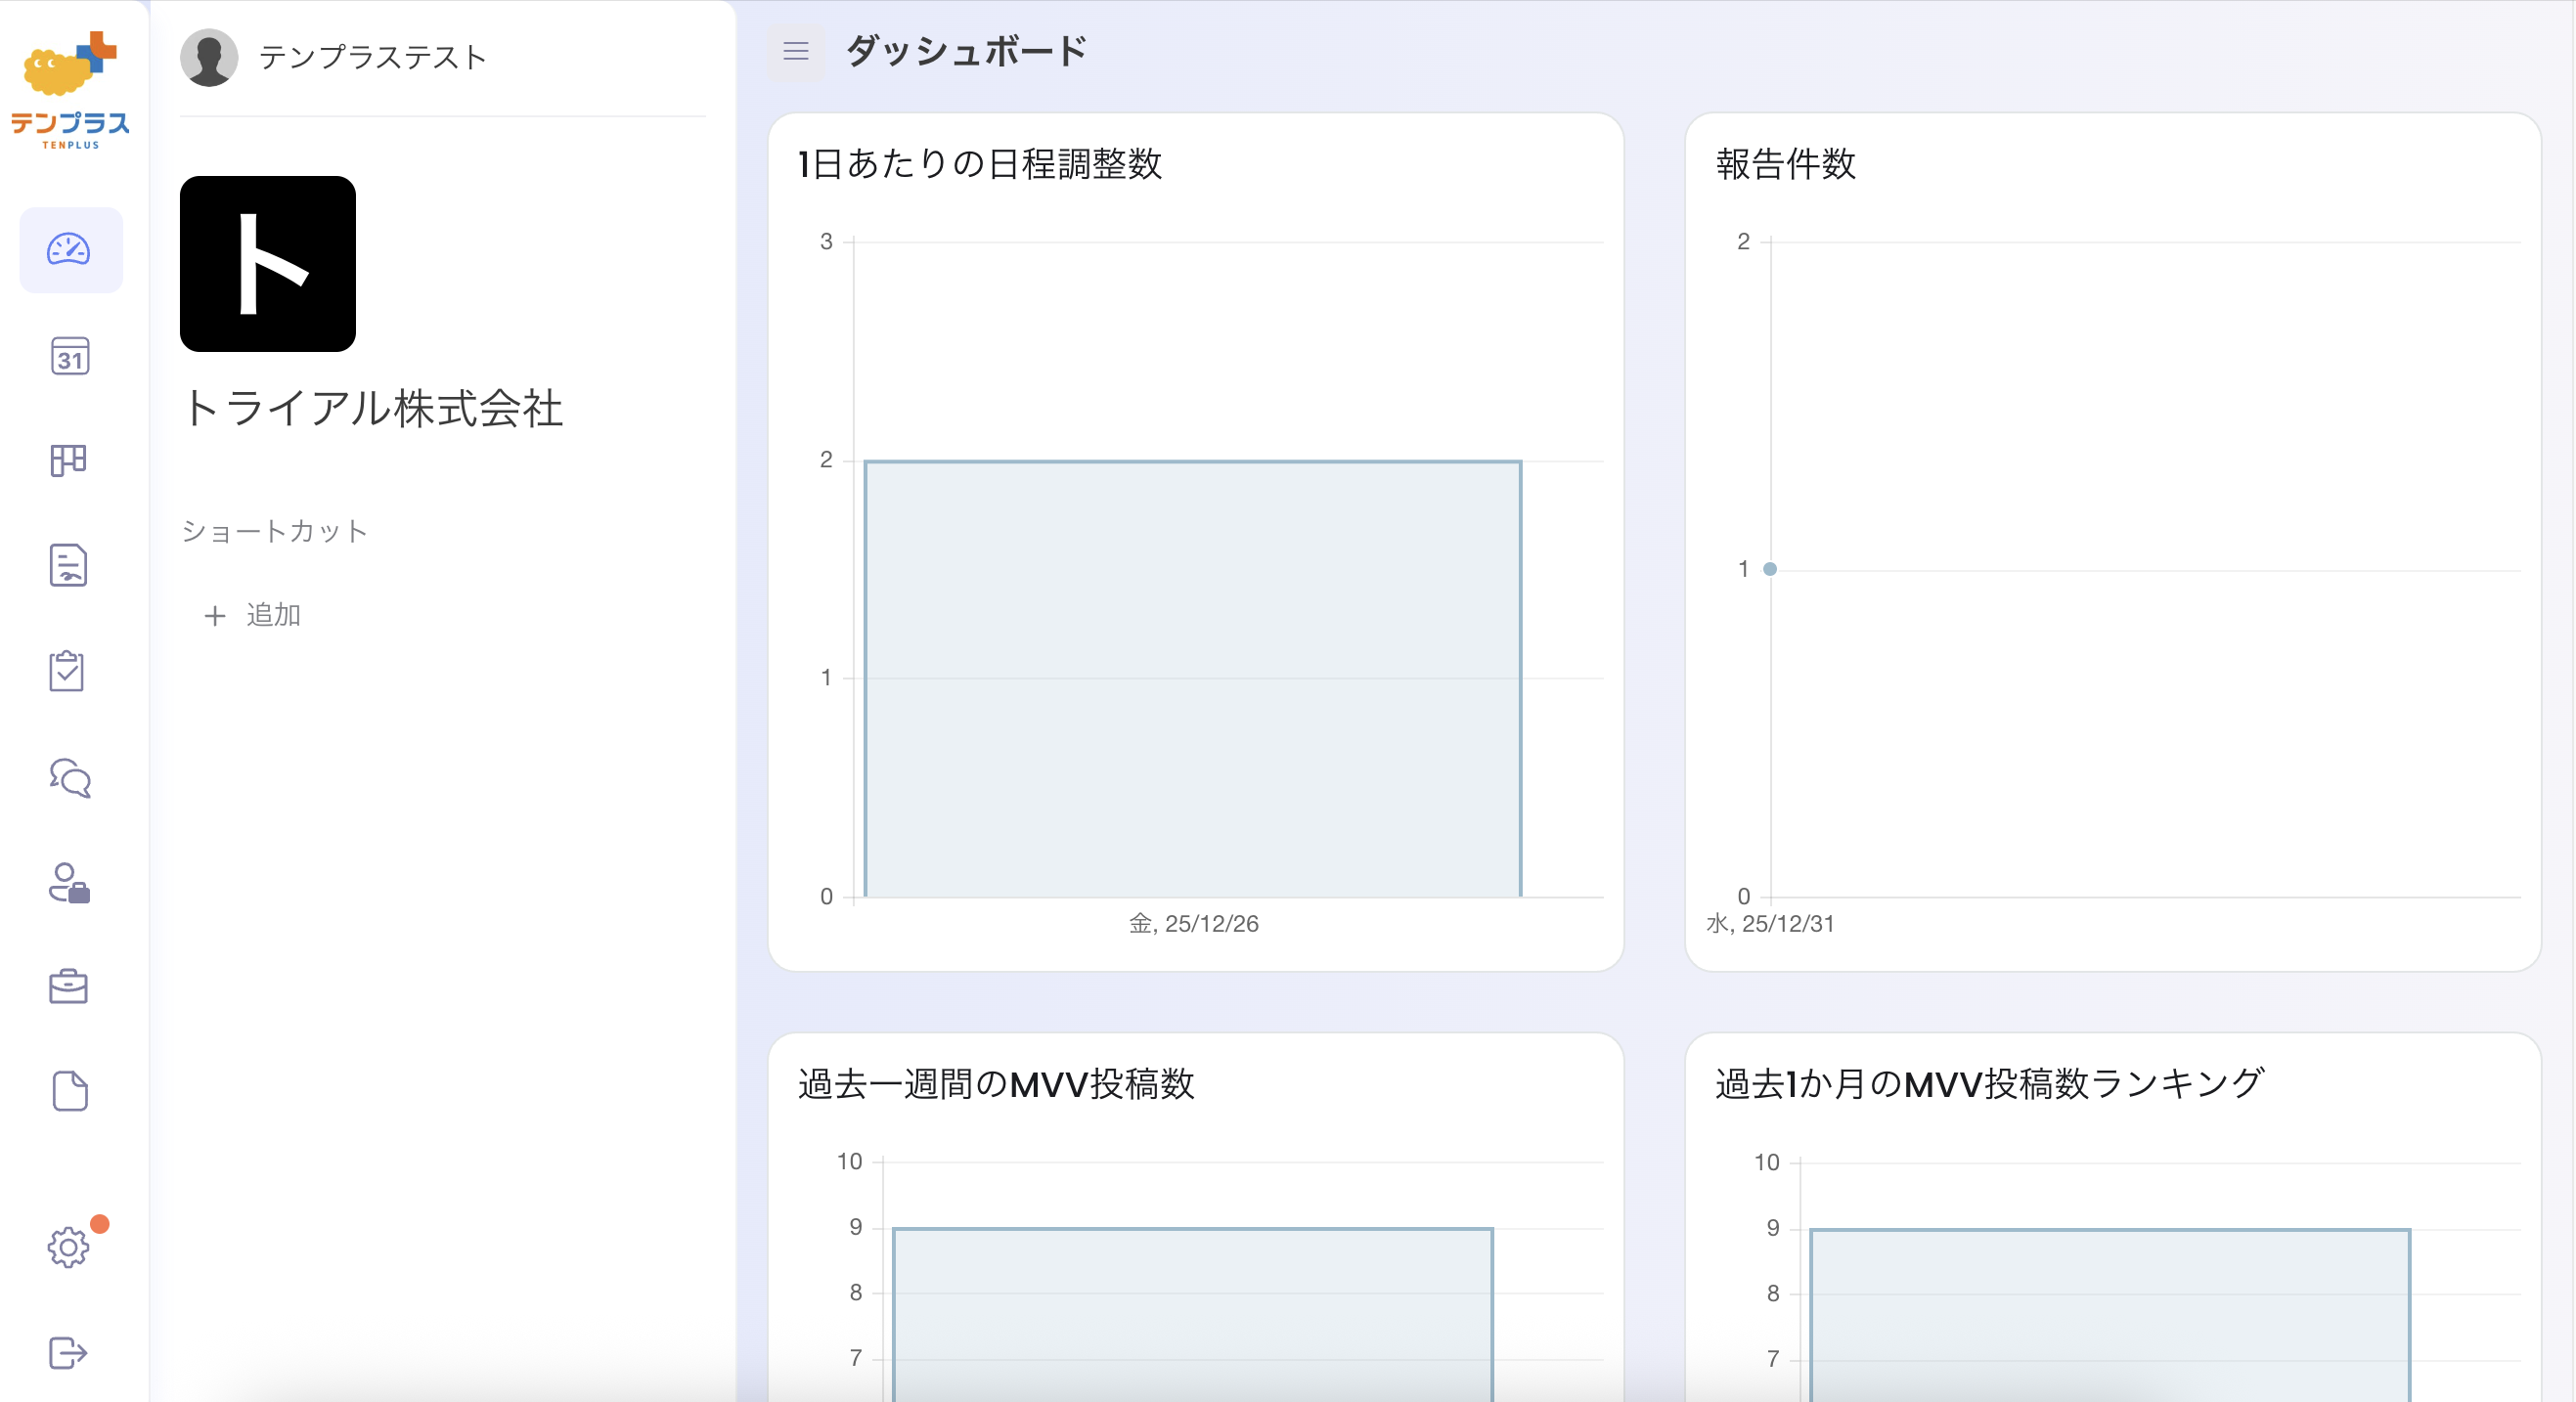Toggle the hamburger menu button
The image size is (2576, 1402).
[x=796, y=51]
